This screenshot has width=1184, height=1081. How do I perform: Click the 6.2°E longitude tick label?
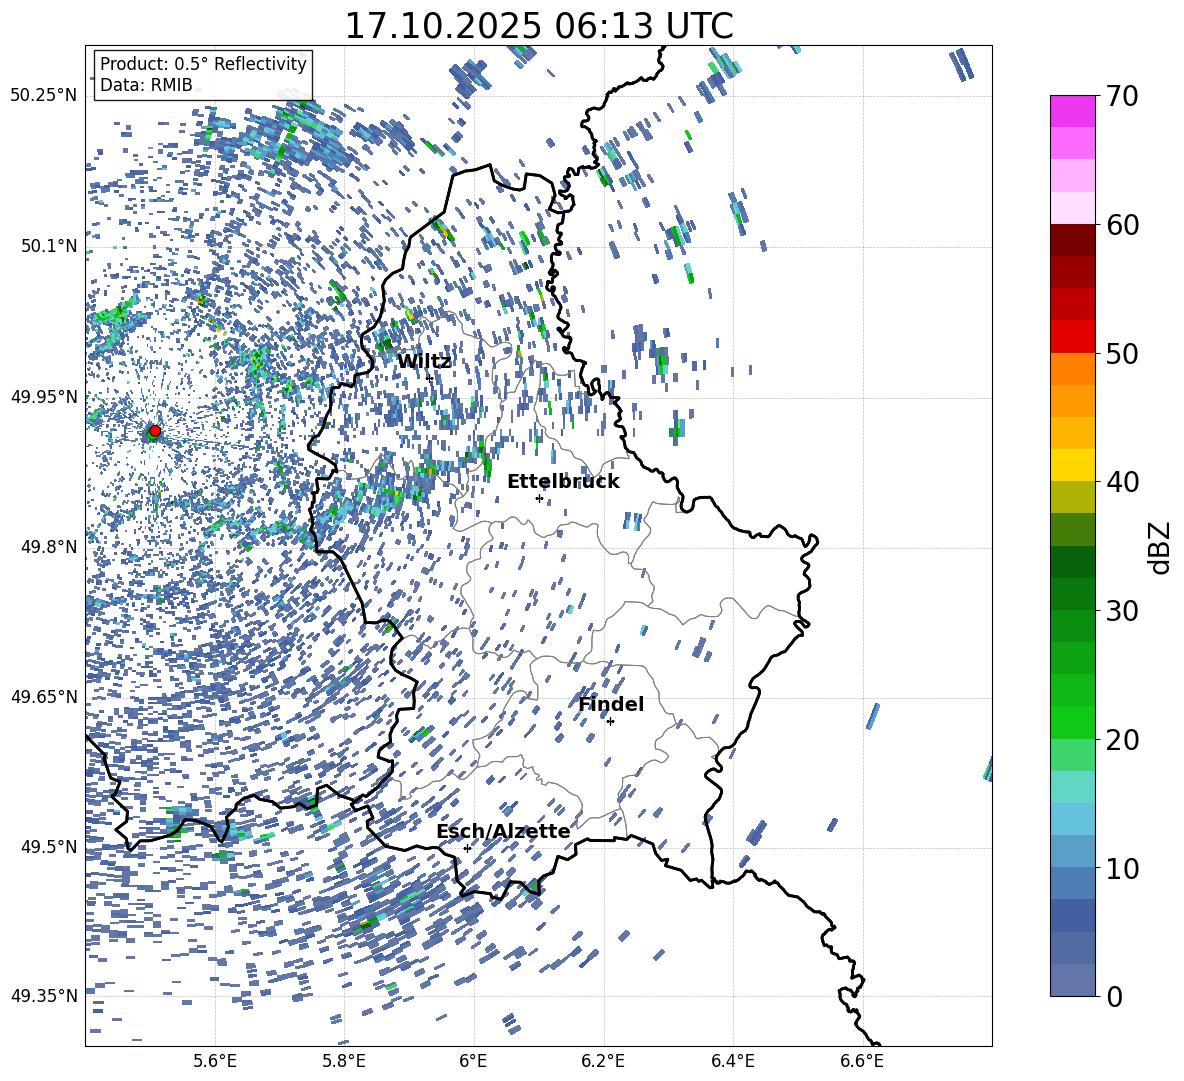pyautogui.click(x=604, y=1060)
